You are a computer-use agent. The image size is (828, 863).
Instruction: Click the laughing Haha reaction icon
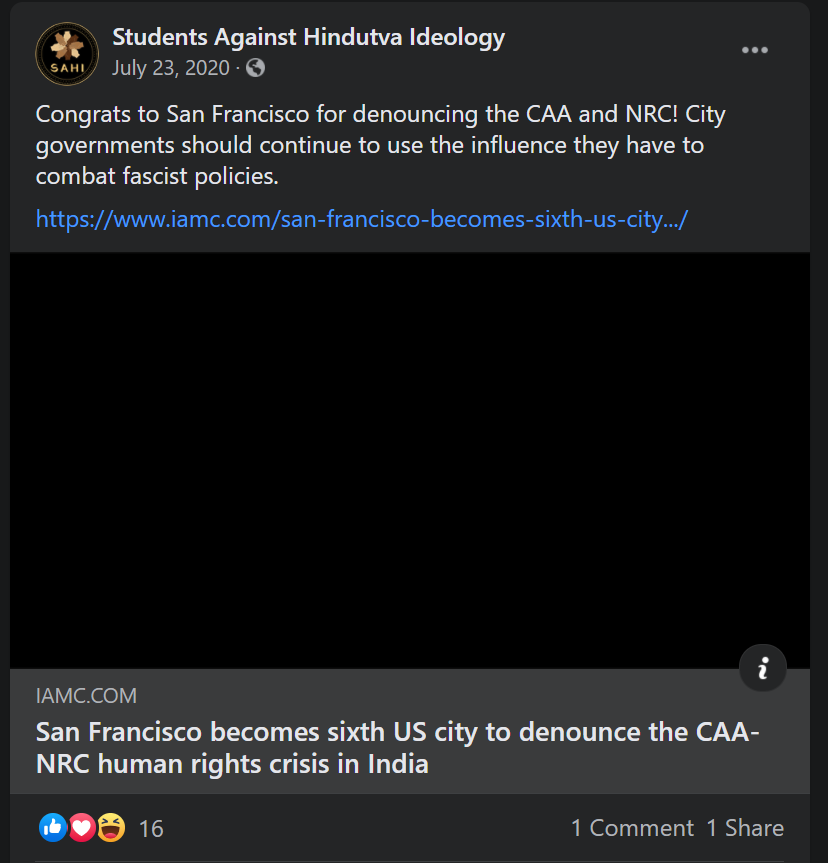click(x=111, y=827)
